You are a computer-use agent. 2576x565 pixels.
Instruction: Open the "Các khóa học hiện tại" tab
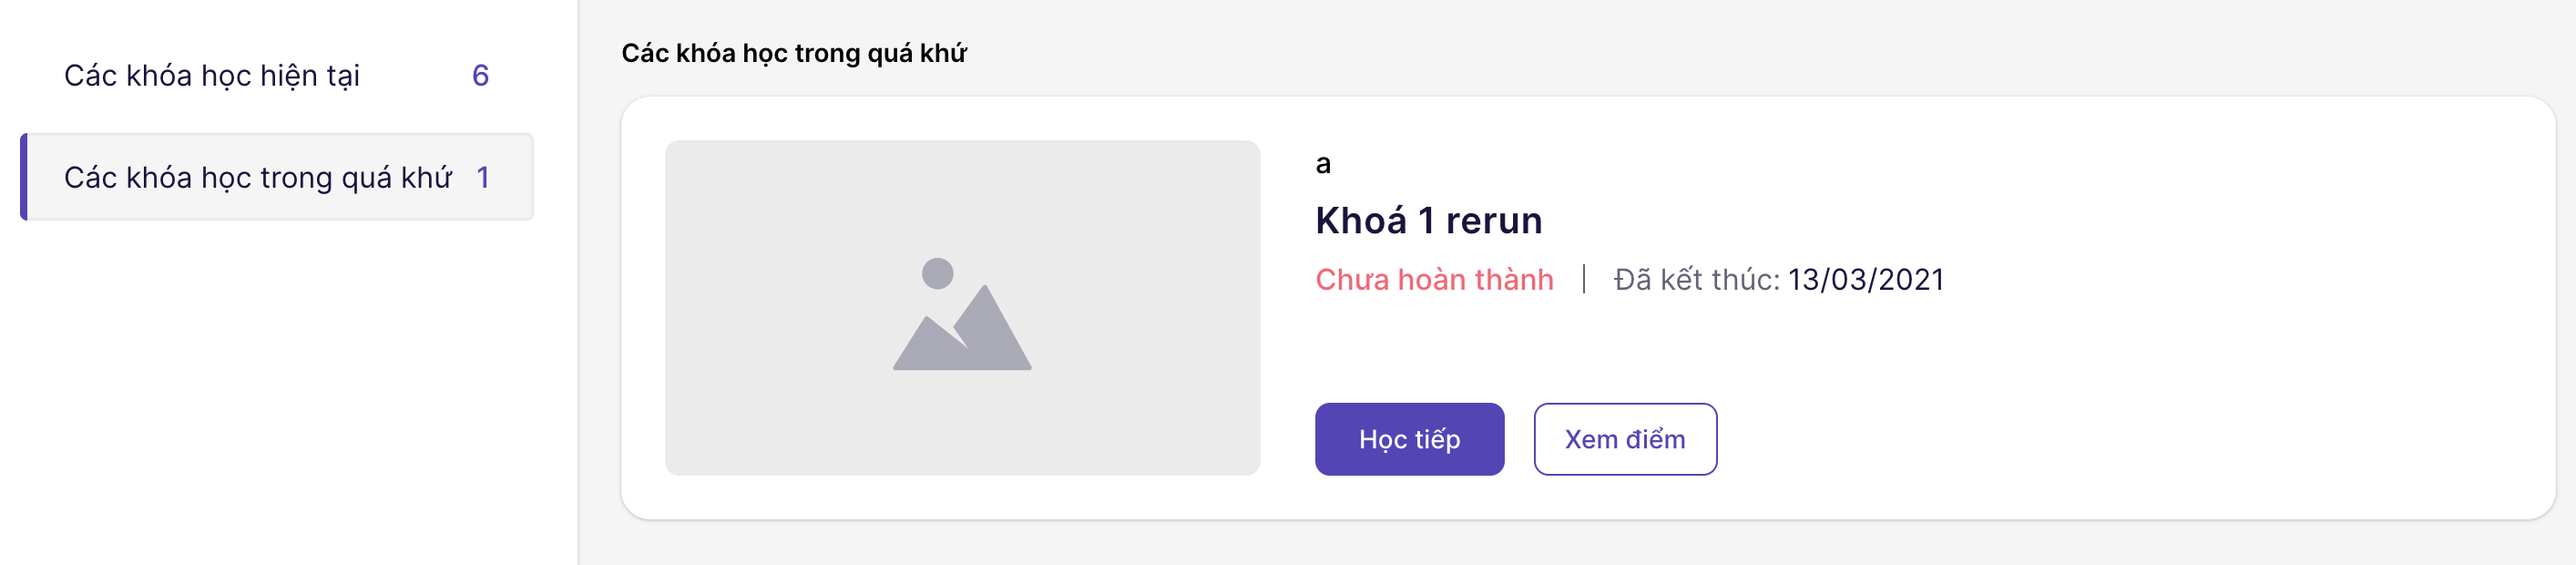(212, 76)
